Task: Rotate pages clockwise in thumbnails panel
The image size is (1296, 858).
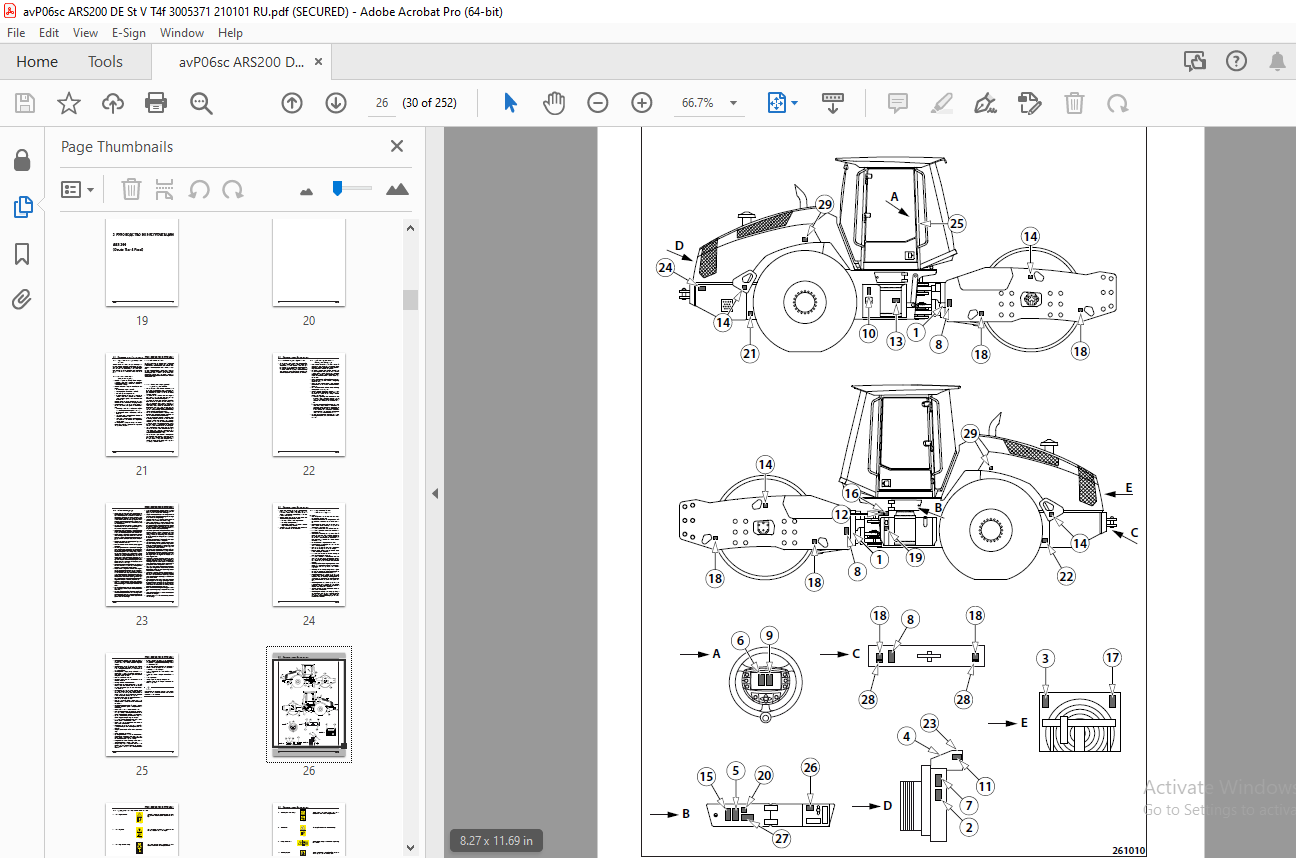Action: click(232, 189)
